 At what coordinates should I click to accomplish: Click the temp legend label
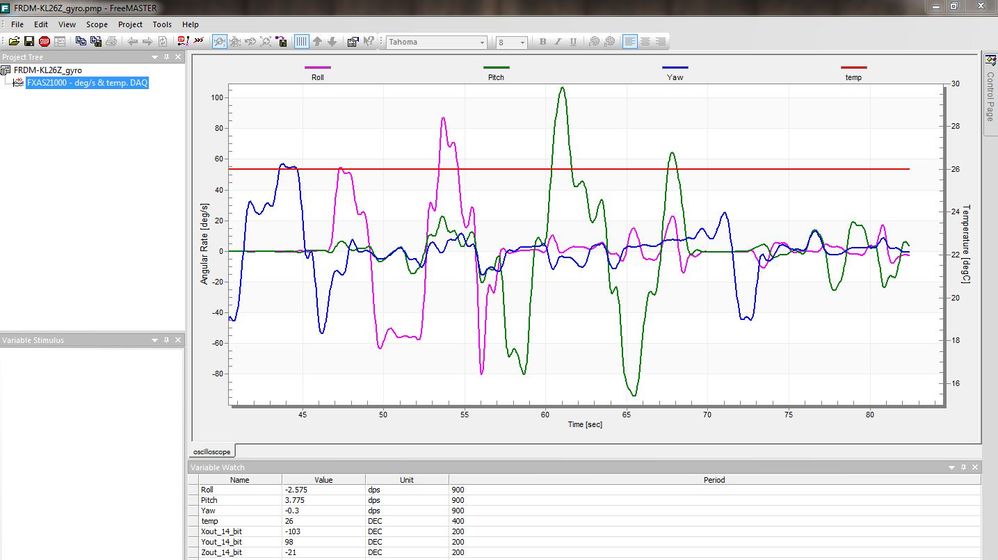pyautogui.click(x=854, y=77)
